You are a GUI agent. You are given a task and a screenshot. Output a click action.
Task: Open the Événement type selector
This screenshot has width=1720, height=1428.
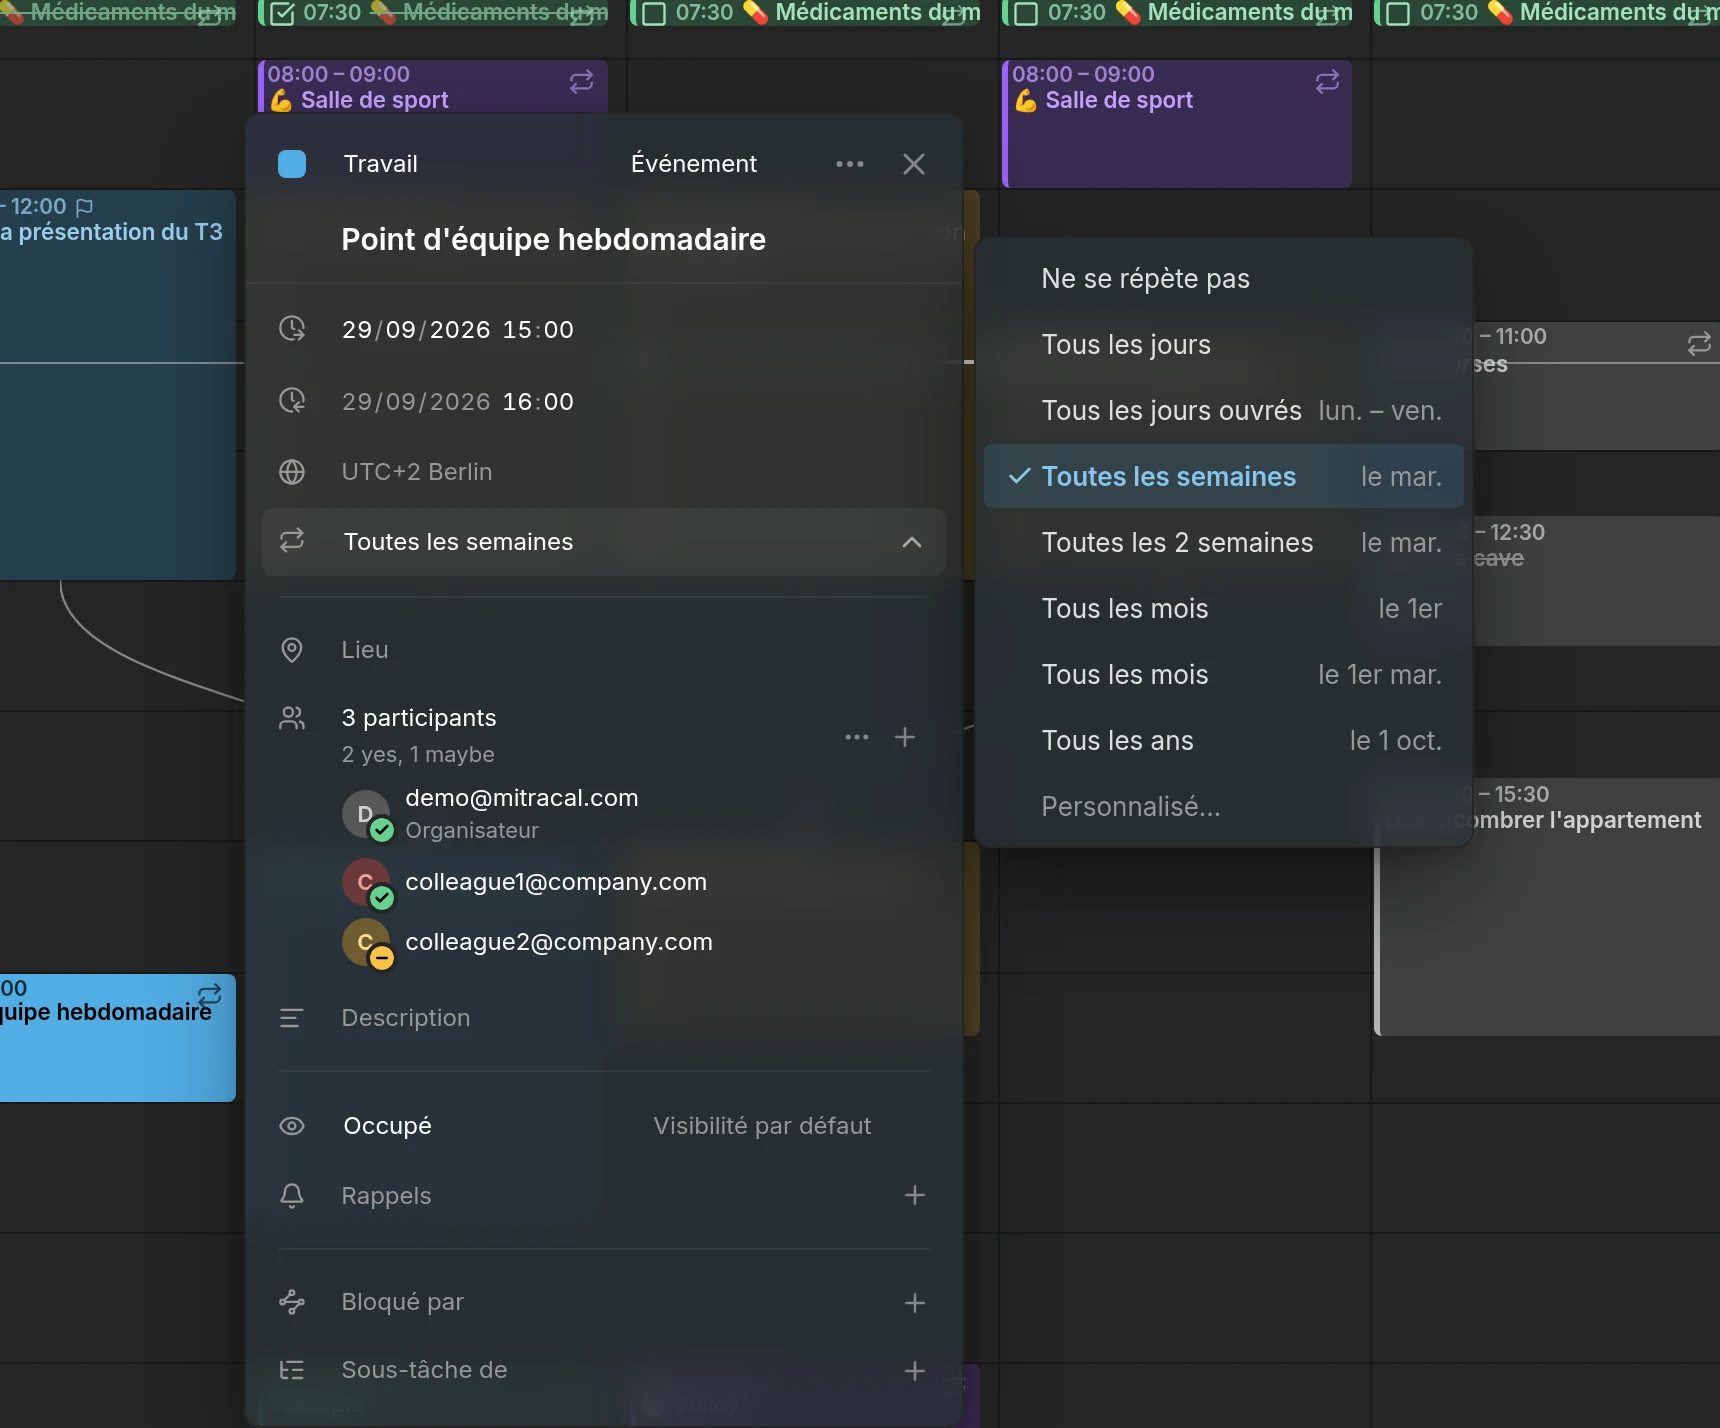click(694, 164)
